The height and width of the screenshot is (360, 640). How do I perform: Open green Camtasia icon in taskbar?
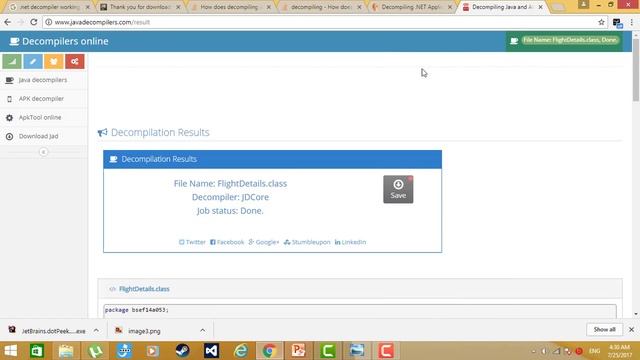328,351
